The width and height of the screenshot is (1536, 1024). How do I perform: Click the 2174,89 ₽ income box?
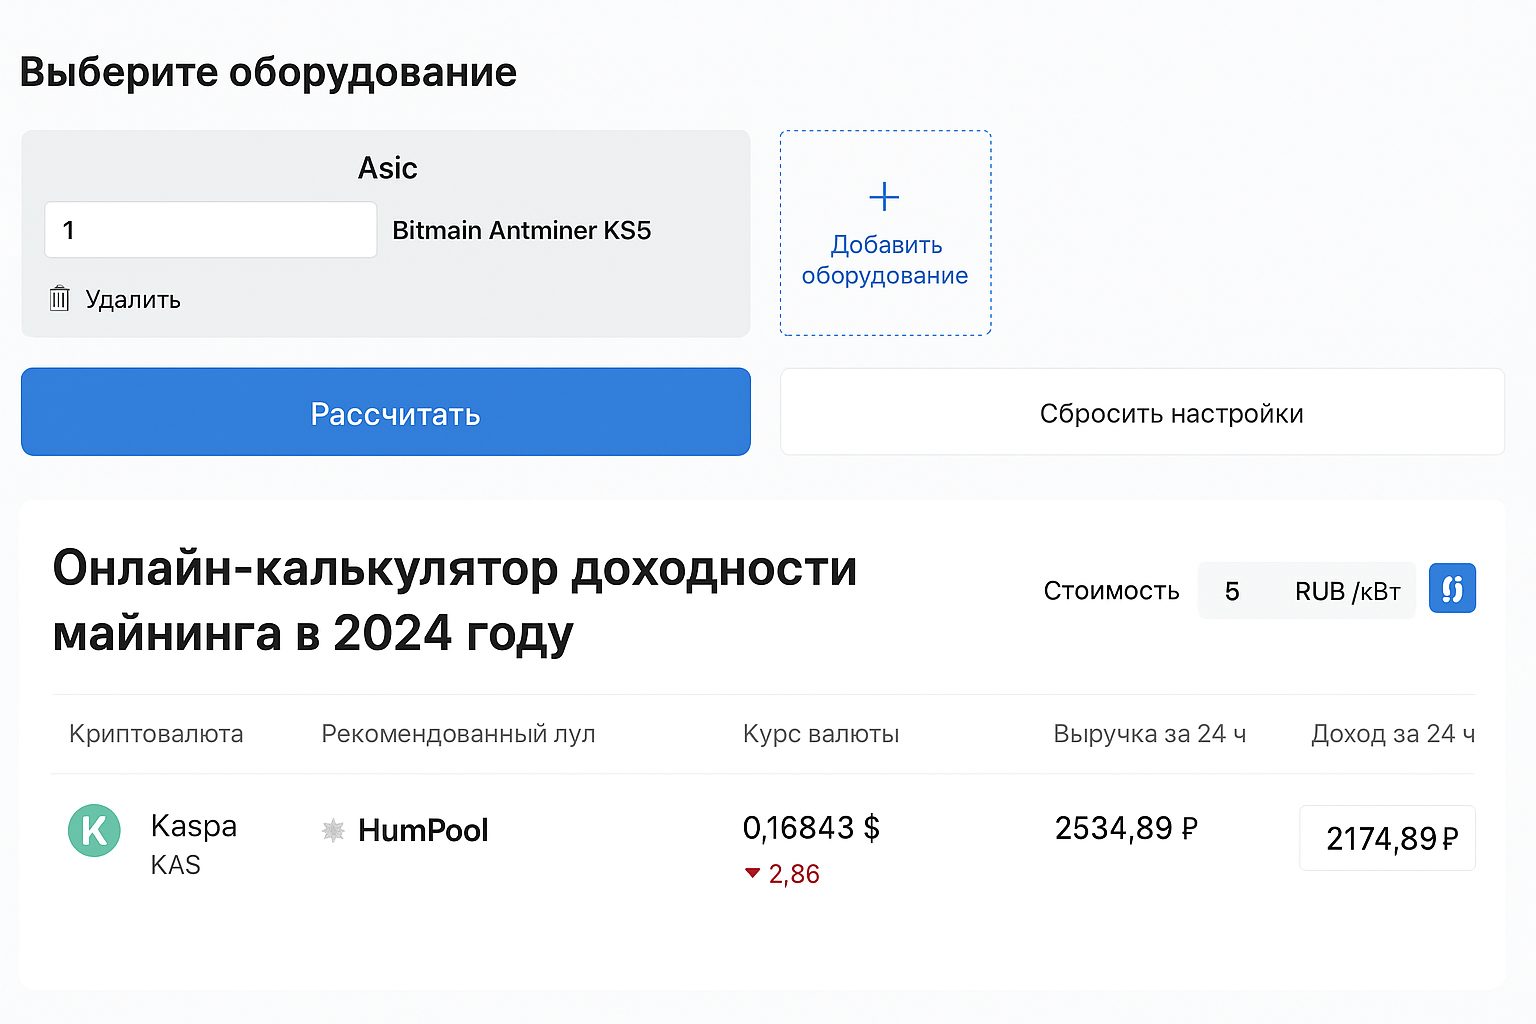point(1388,838)
